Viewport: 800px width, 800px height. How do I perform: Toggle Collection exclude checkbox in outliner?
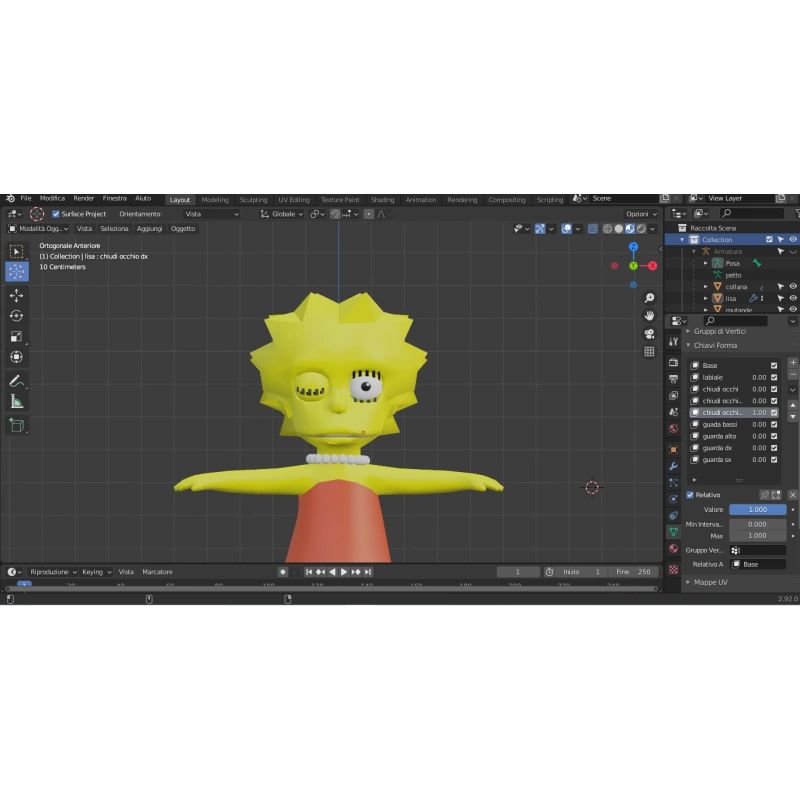coord(769,239)
